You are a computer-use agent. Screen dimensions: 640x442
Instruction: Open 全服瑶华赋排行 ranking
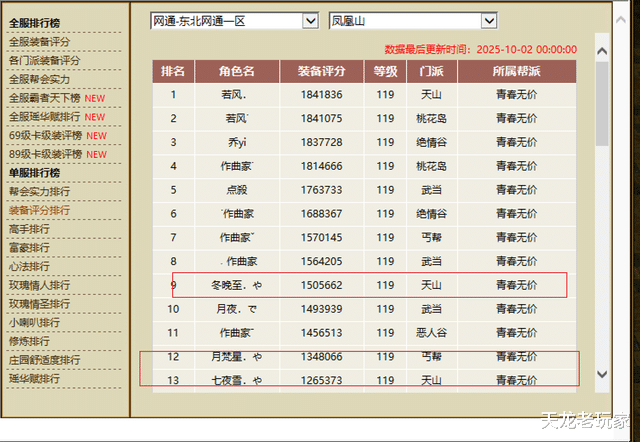(x=44, y=117)
